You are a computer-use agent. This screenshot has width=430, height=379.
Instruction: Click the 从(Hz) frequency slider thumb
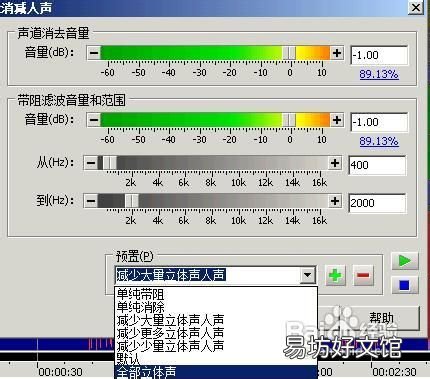(109, 163)
